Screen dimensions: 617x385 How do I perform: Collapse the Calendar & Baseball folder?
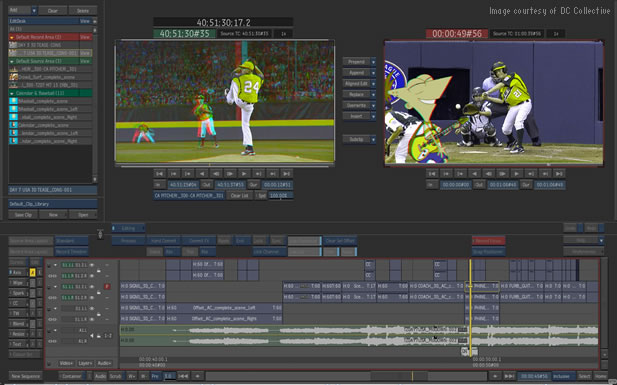11,93
